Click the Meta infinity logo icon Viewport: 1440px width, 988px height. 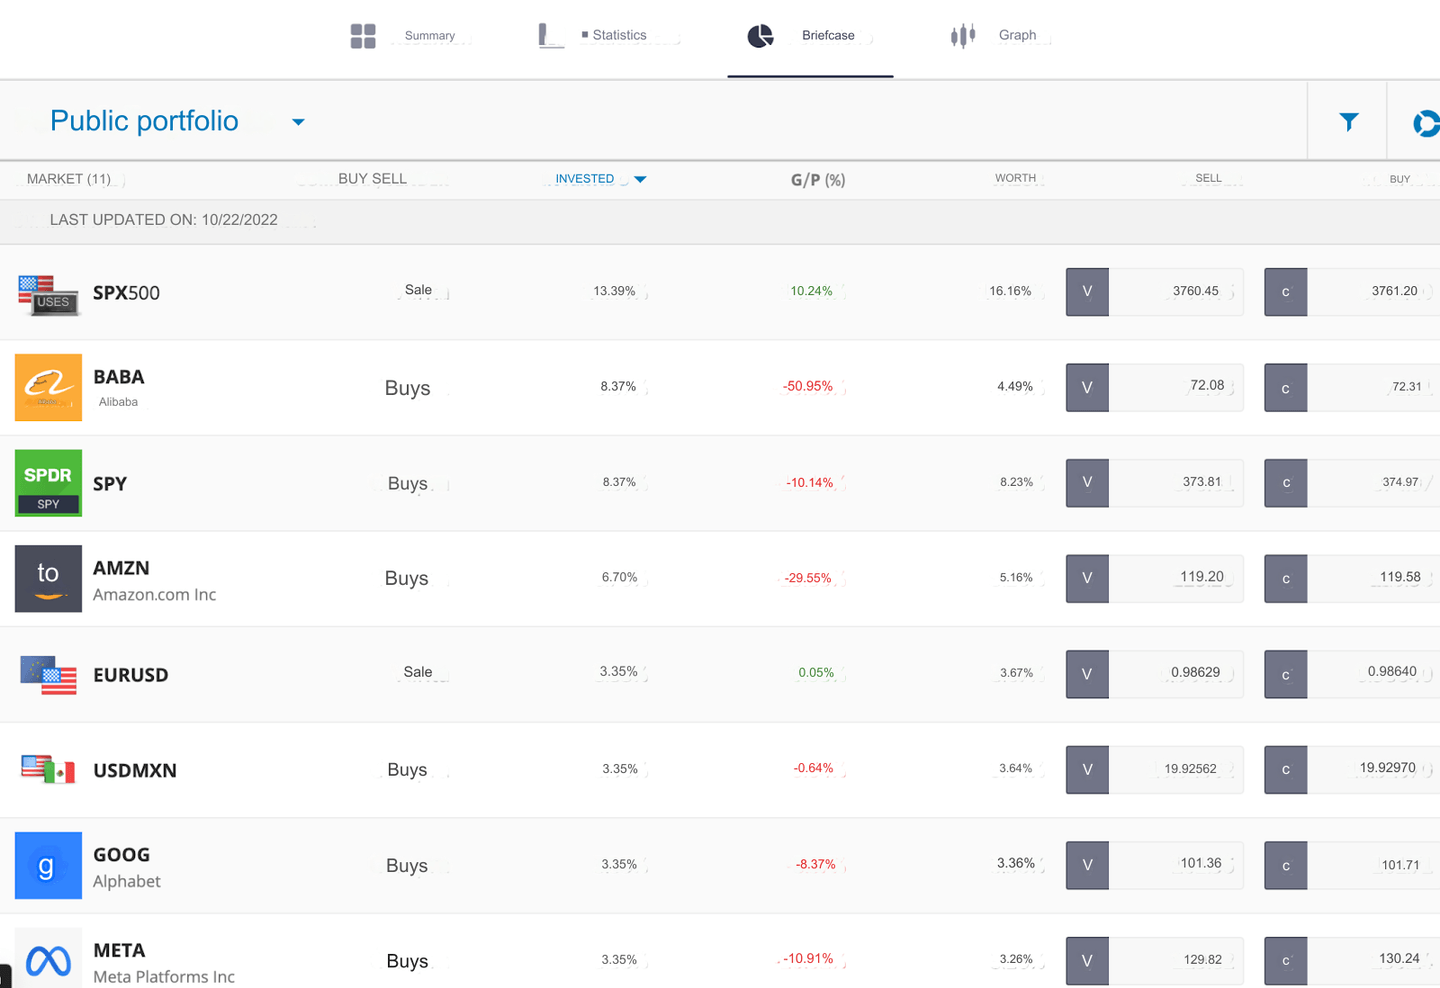click(48, 959)
